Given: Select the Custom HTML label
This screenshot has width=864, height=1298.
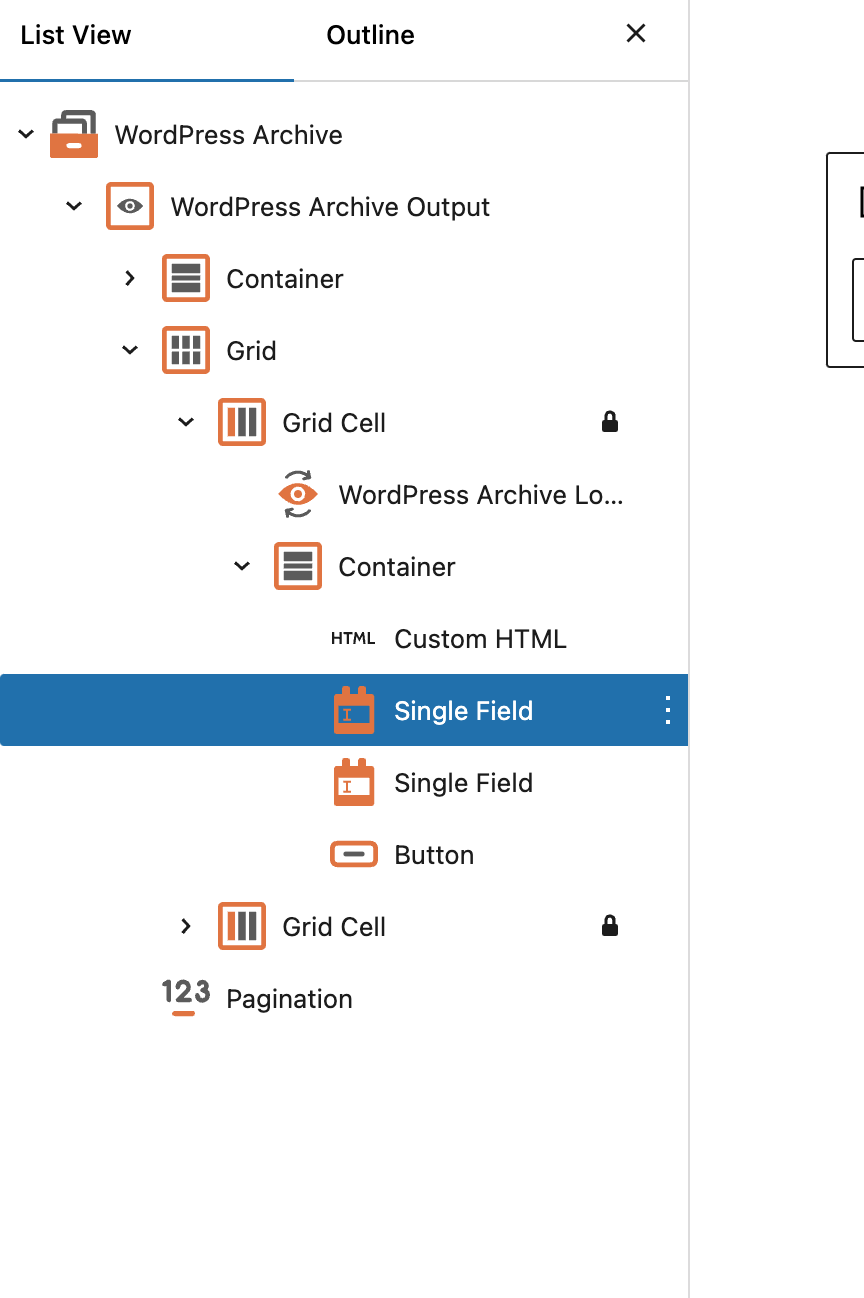Looking at the screenshot, I should click(x=481, y=639).
